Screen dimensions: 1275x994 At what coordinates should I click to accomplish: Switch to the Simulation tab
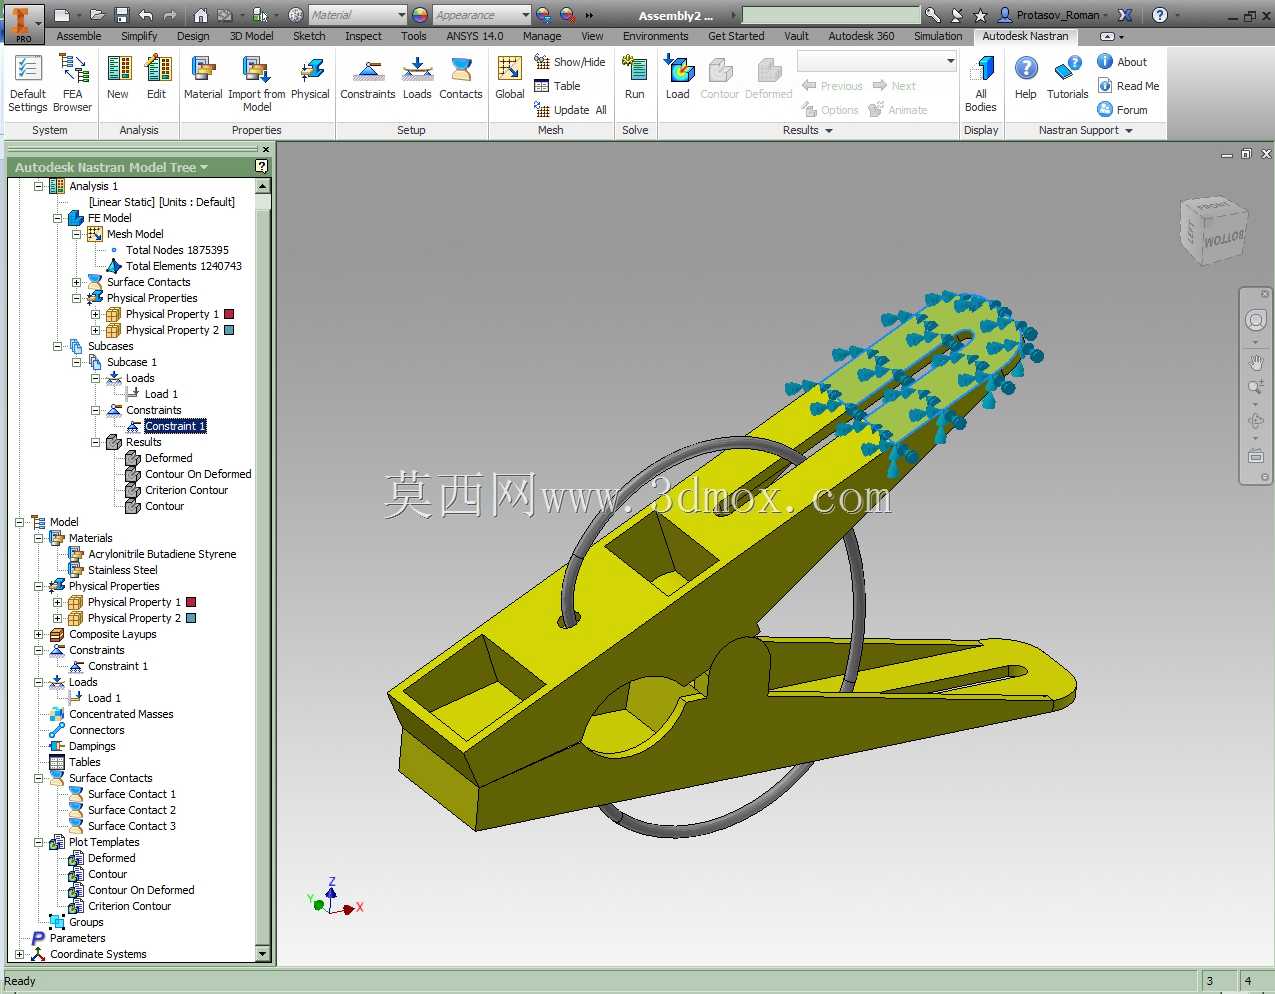point(938,36)
